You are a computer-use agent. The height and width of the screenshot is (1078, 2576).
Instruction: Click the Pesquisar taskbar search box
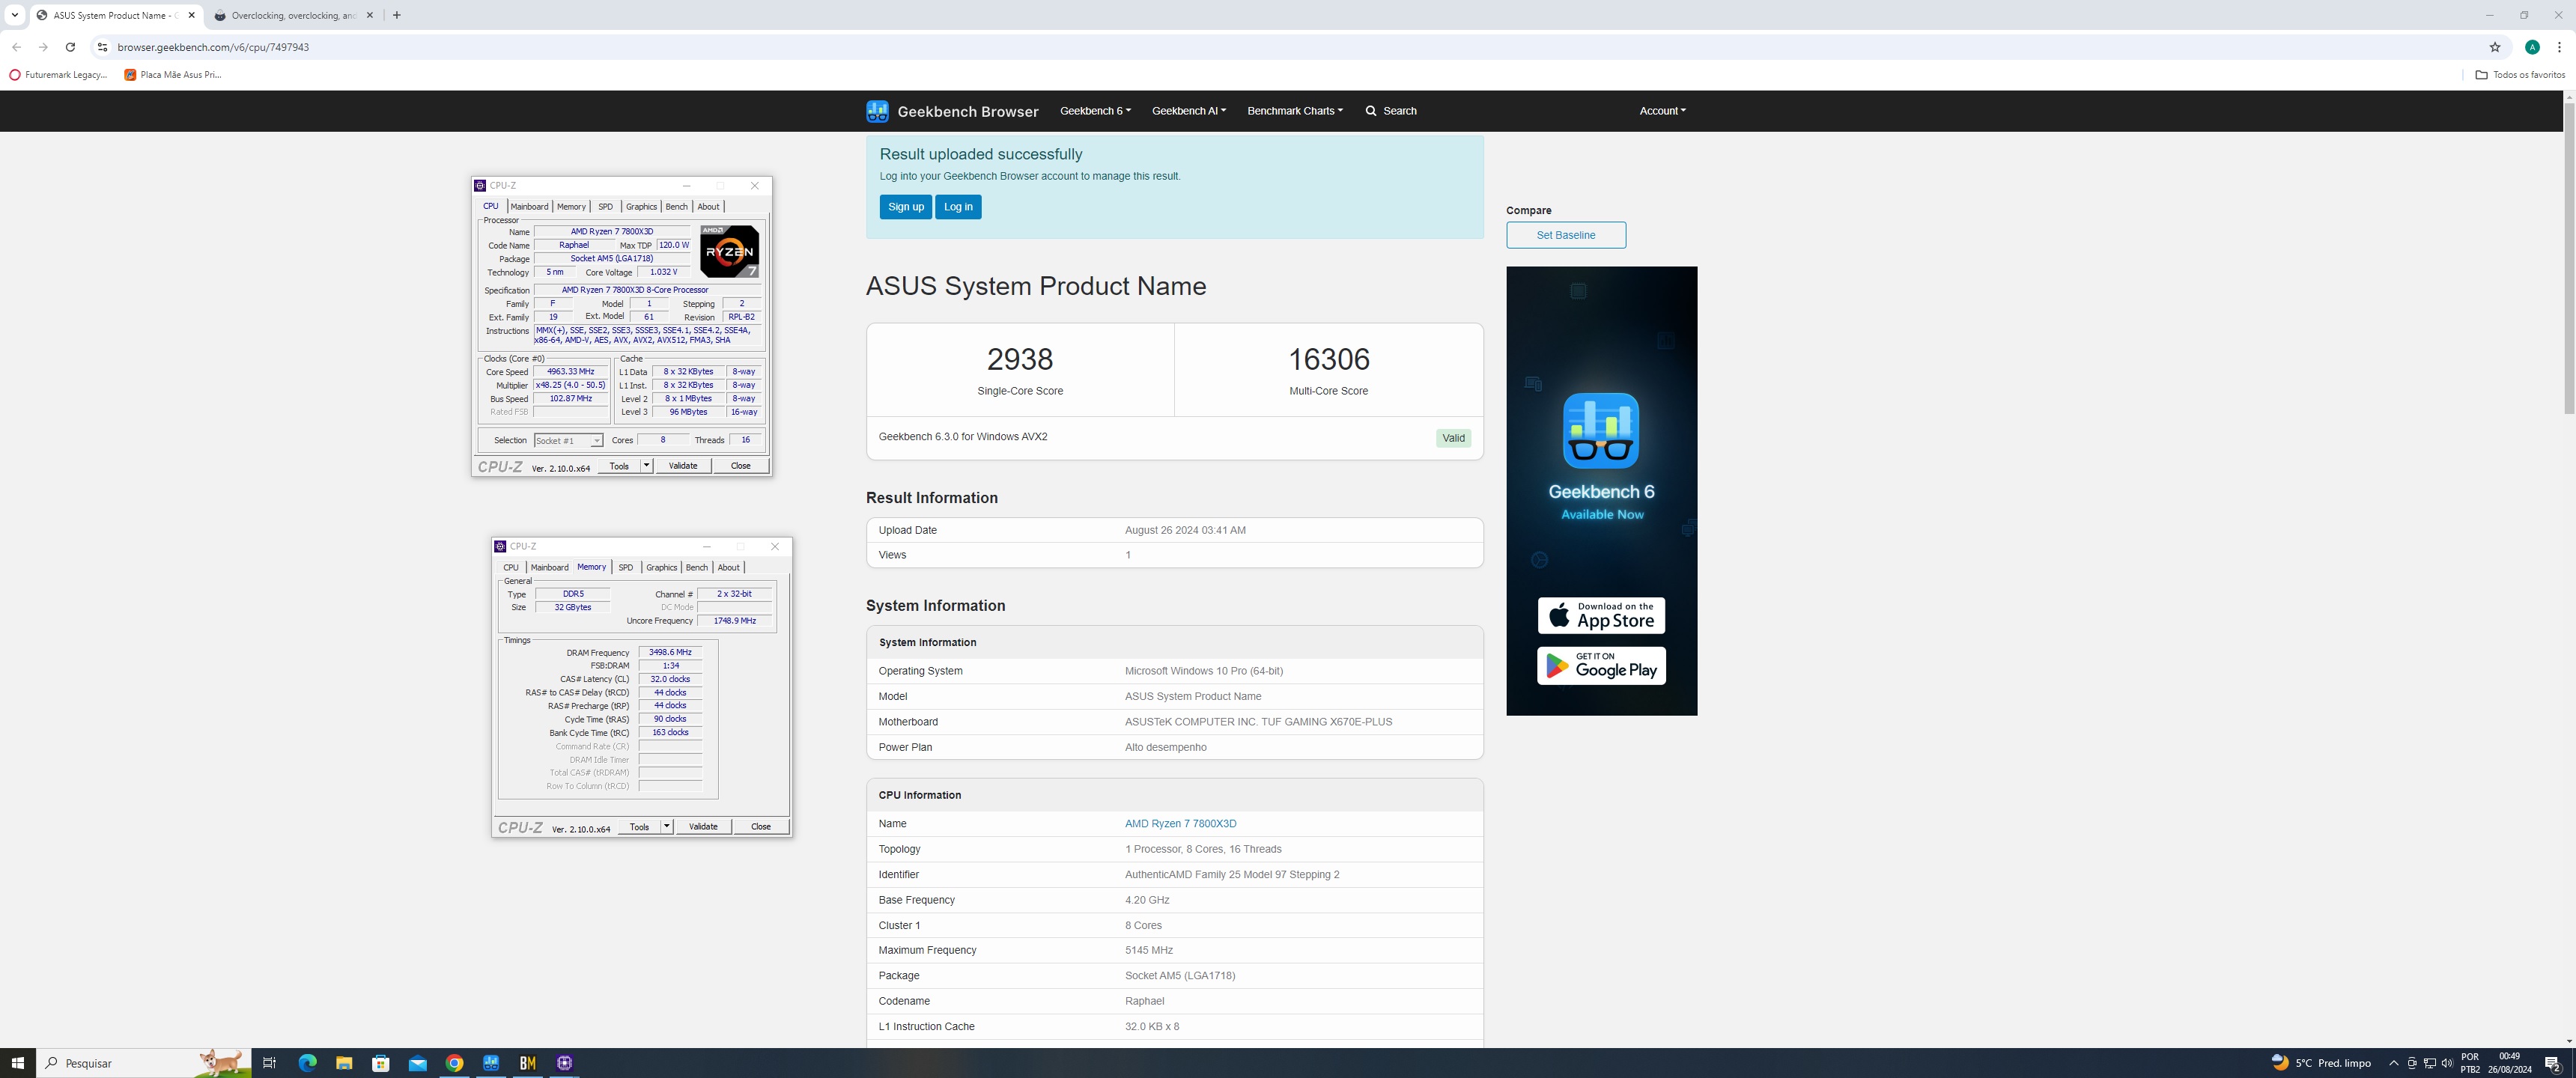[144, 1063]
